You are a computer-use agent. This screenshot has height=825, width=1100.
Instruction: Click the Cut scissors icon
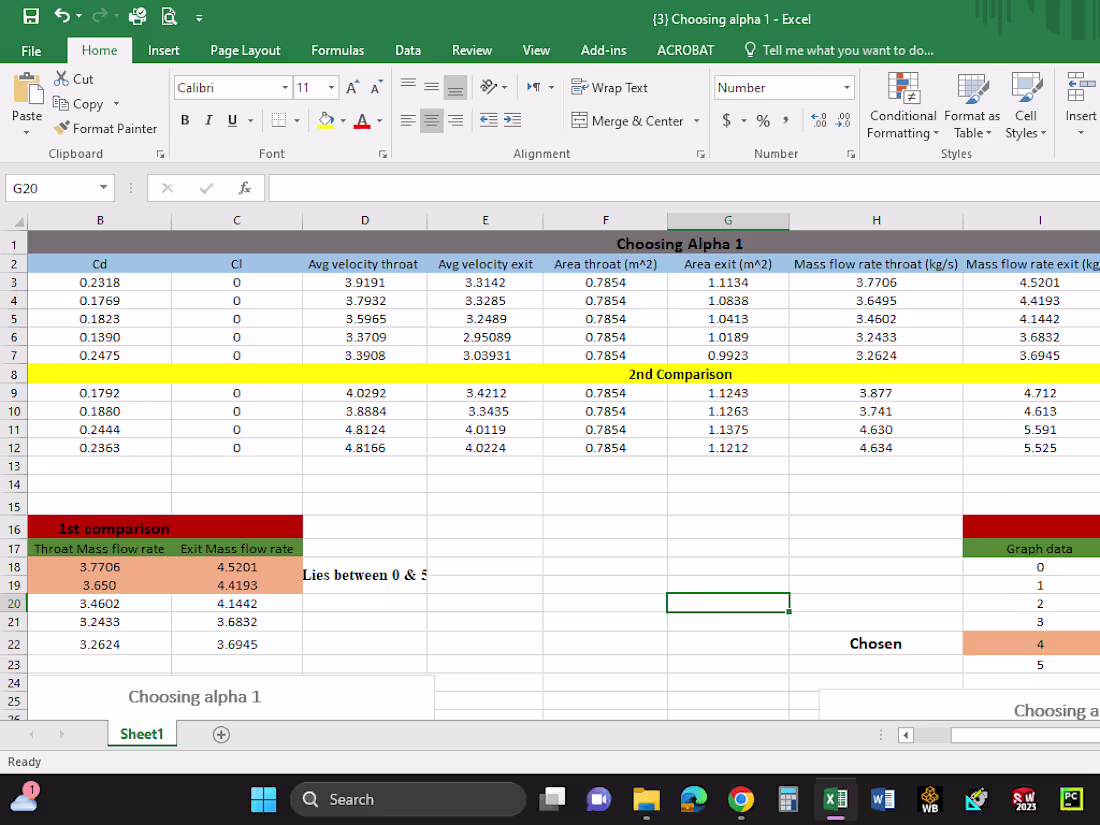(x=62, y=79)
